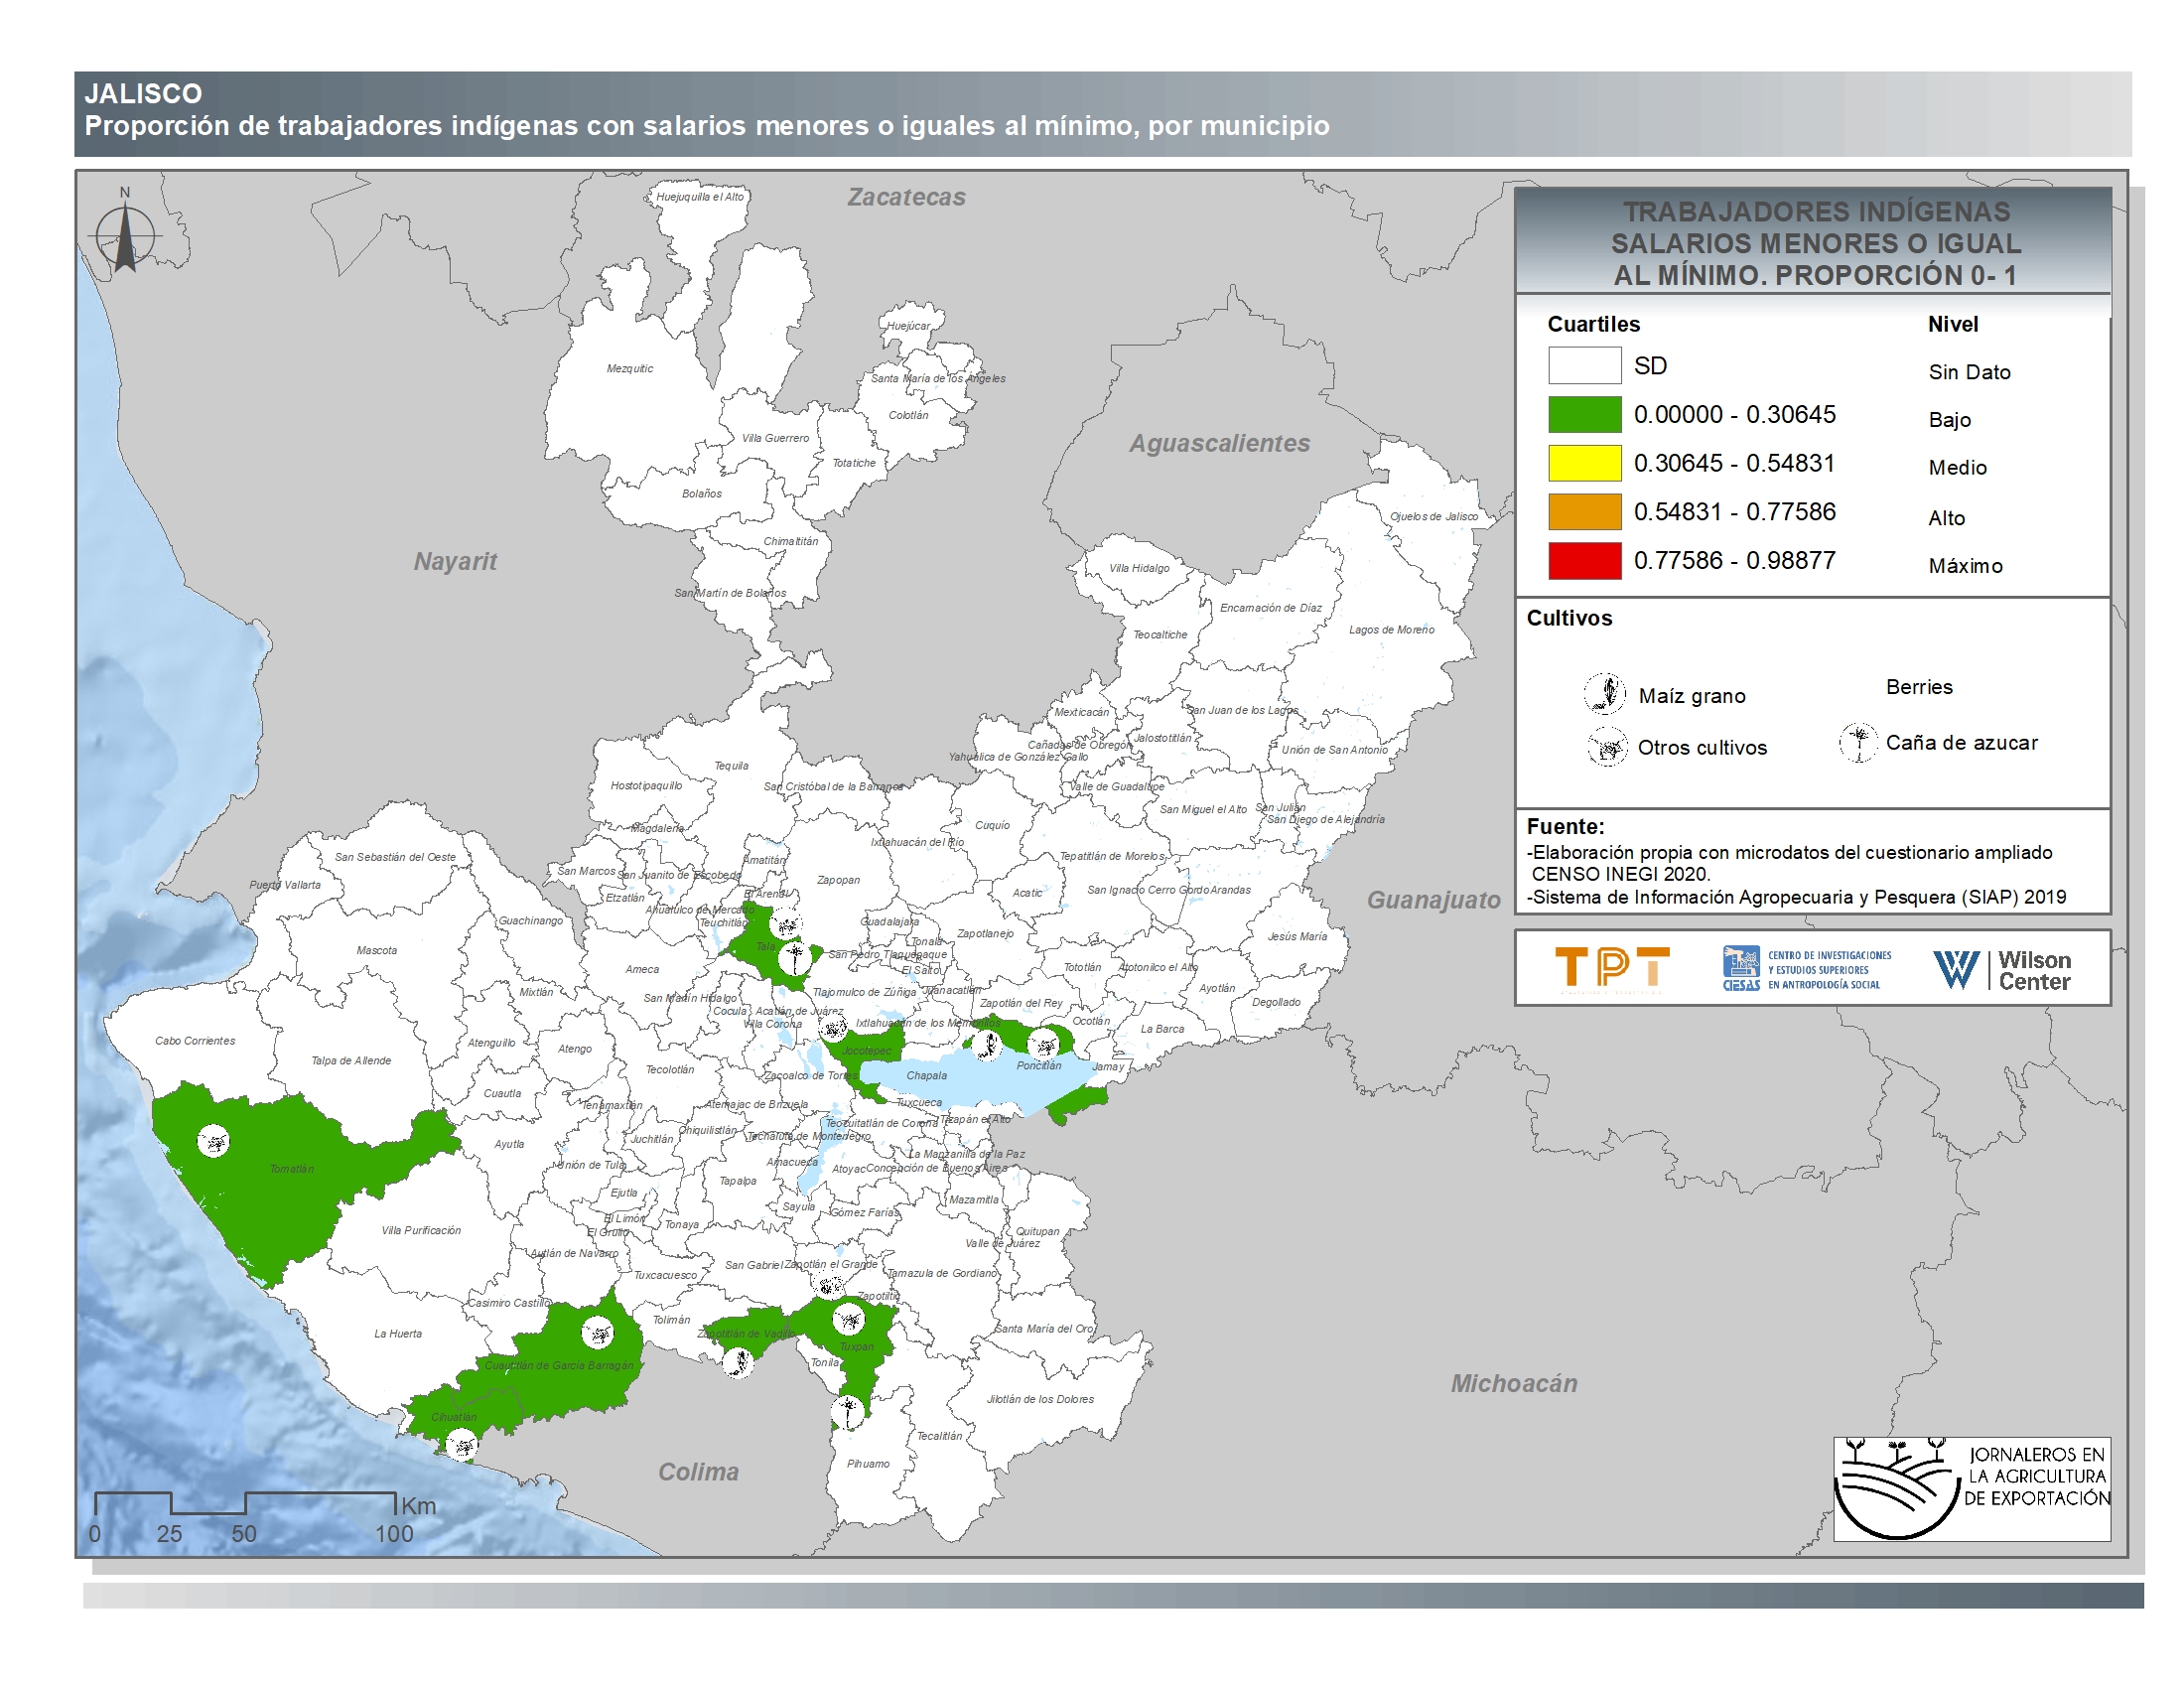The height and width of the screenshot is (1688, 2184).
Task: Click the Jornaleros en la Agricultura logo
Action: (1971, 1488)
